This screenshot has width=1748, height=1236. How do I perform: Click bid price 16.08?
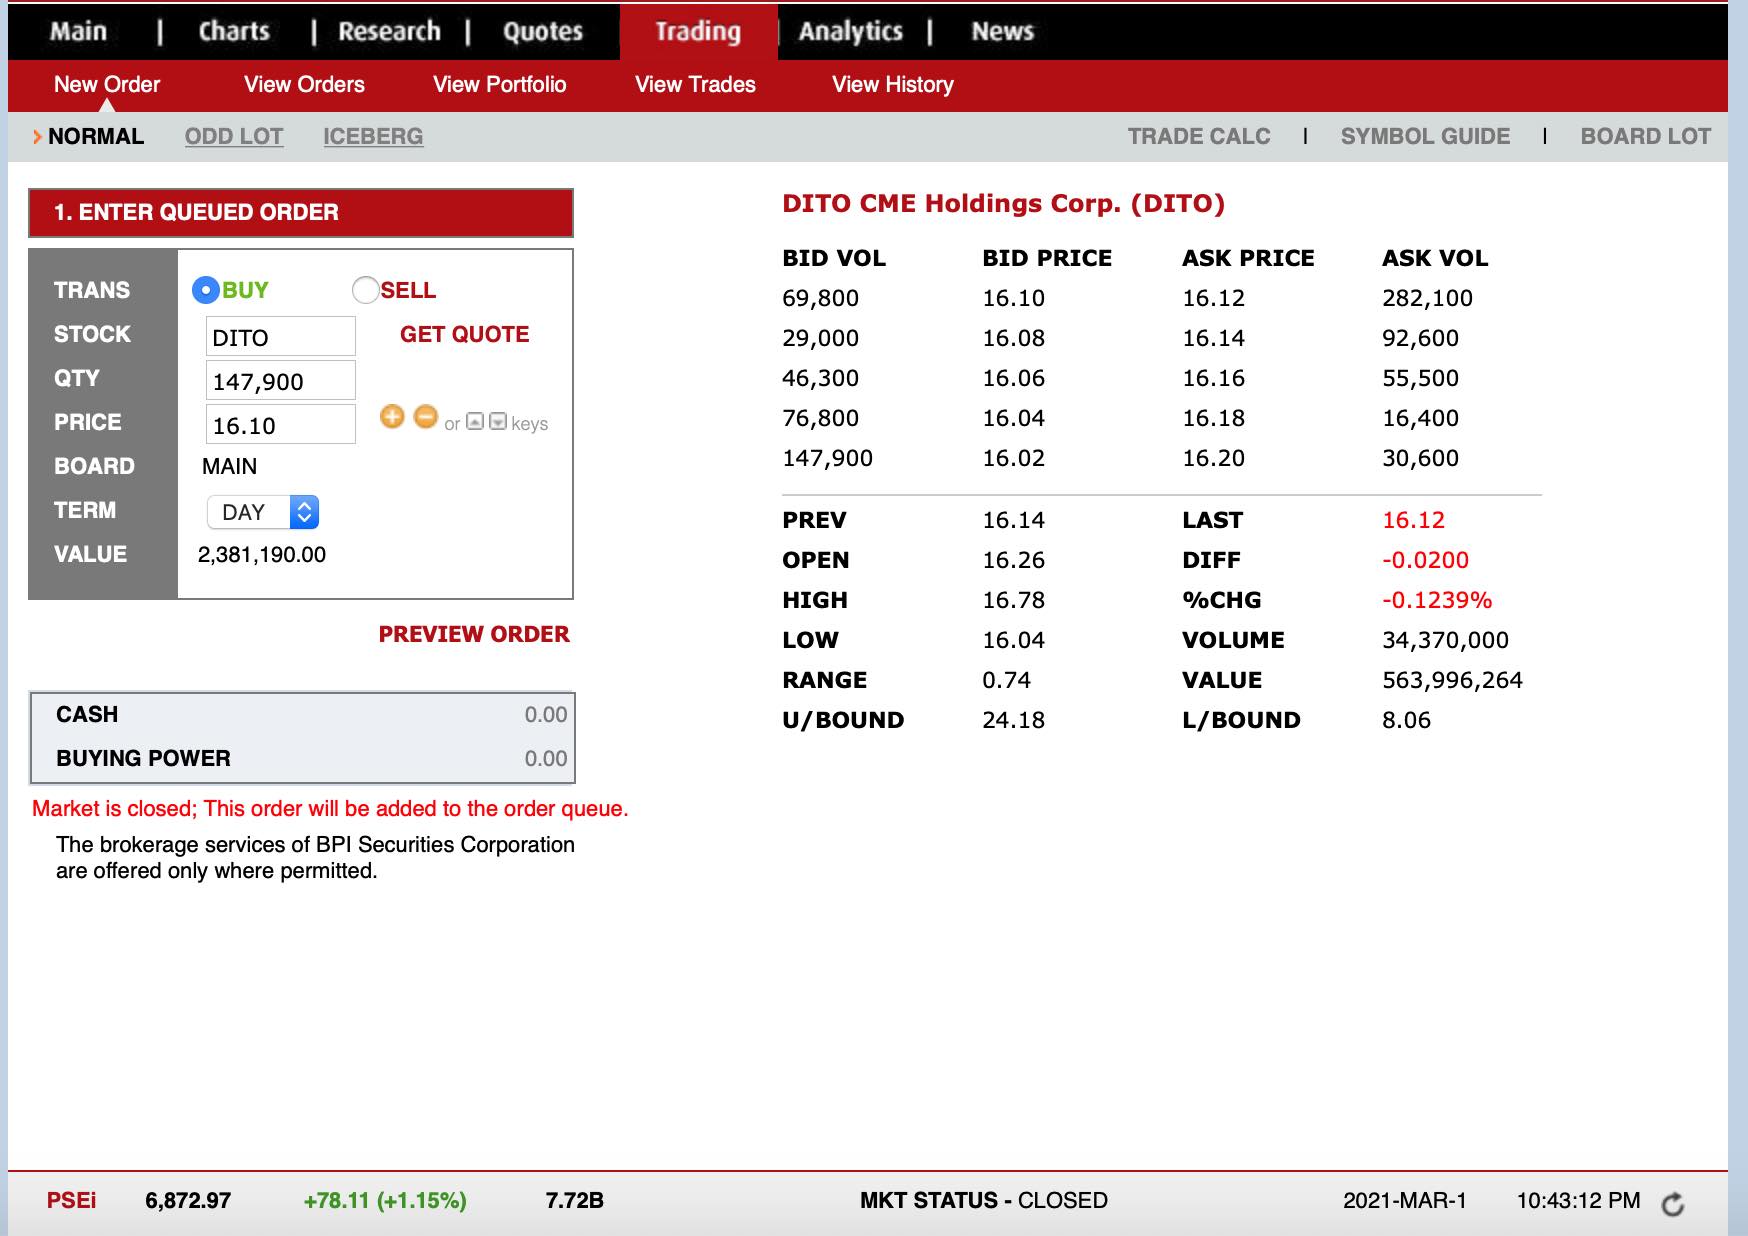[1013, 338]
